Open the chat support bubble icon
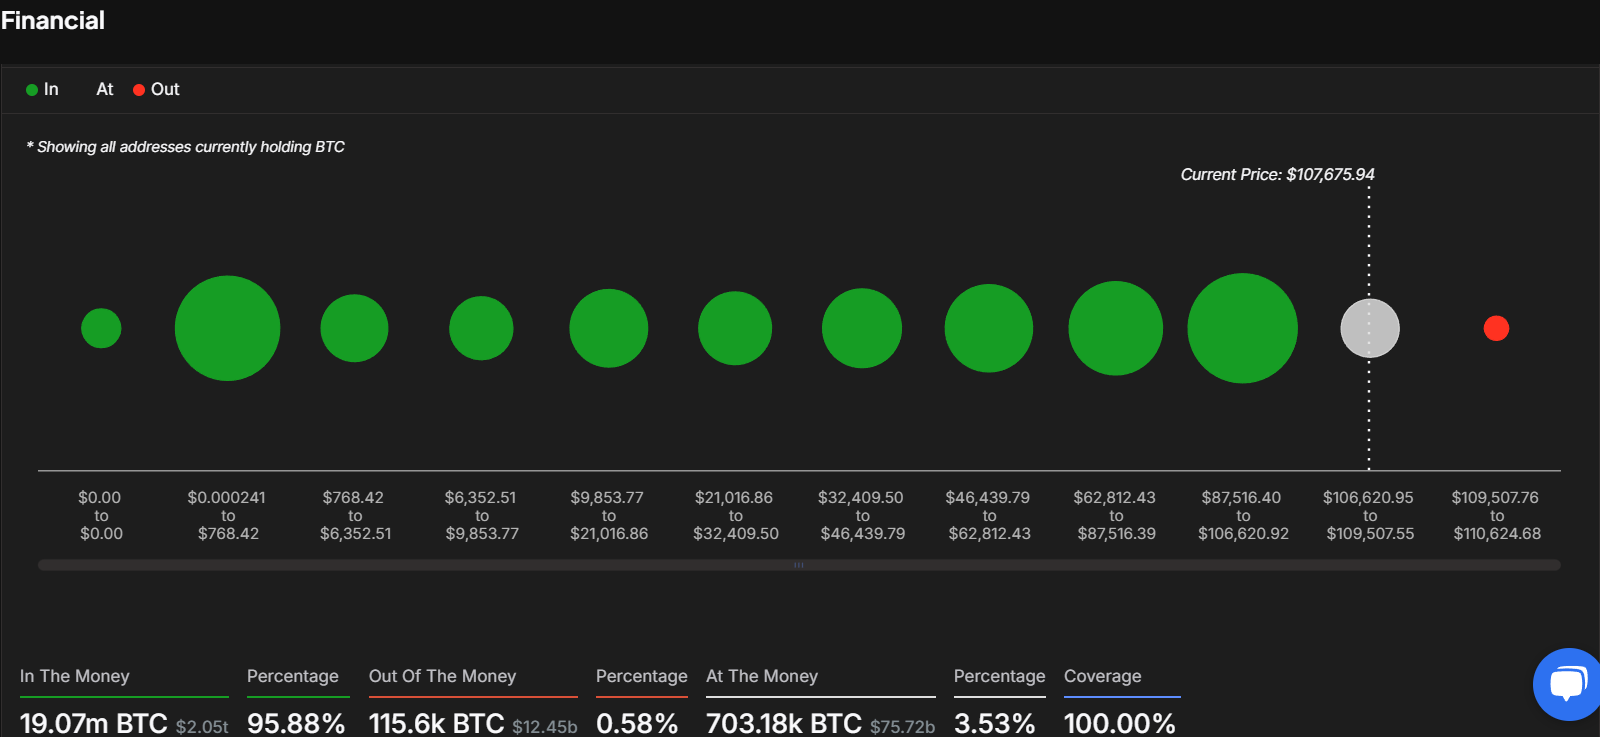This screenshot has width=1600, height=737. [1566, 684]
